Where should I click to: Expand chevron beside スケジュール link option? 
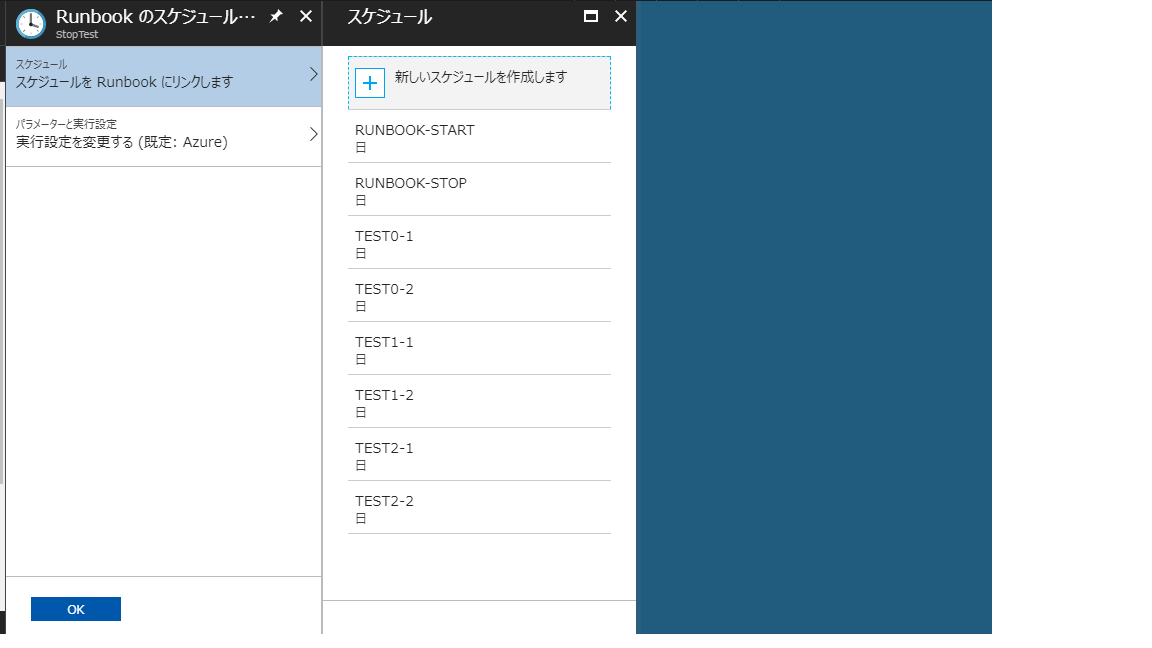[314, 74]
